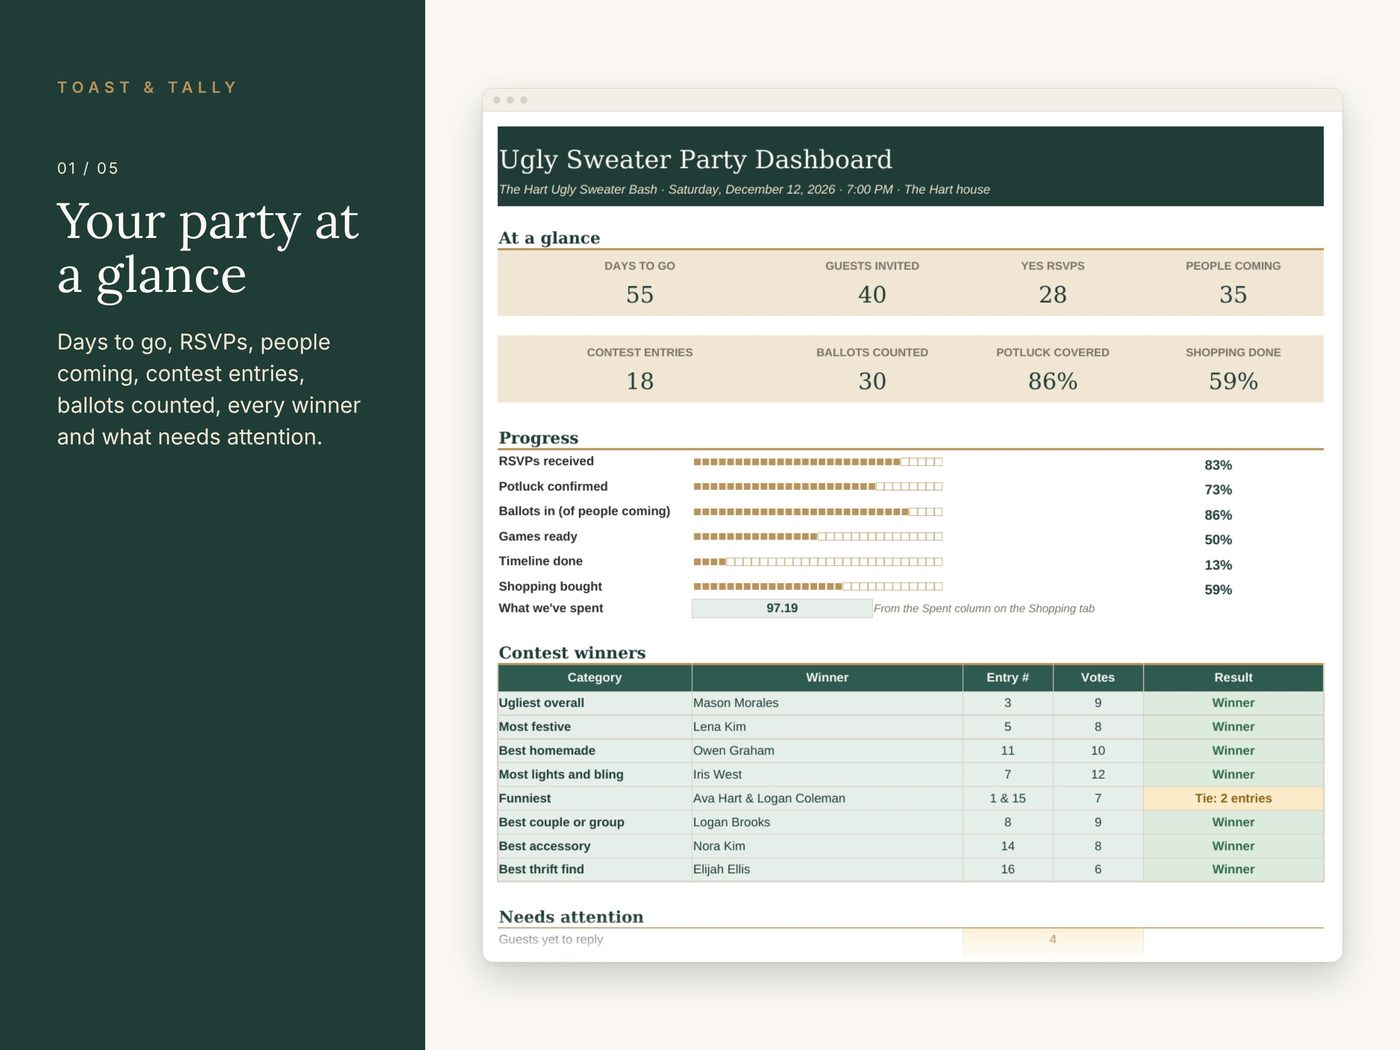Click the 'Tie: 2 entries' result cell
Image resolution: width=1400 pixels, height=1050 pixels.
[x=1233, y=799]
